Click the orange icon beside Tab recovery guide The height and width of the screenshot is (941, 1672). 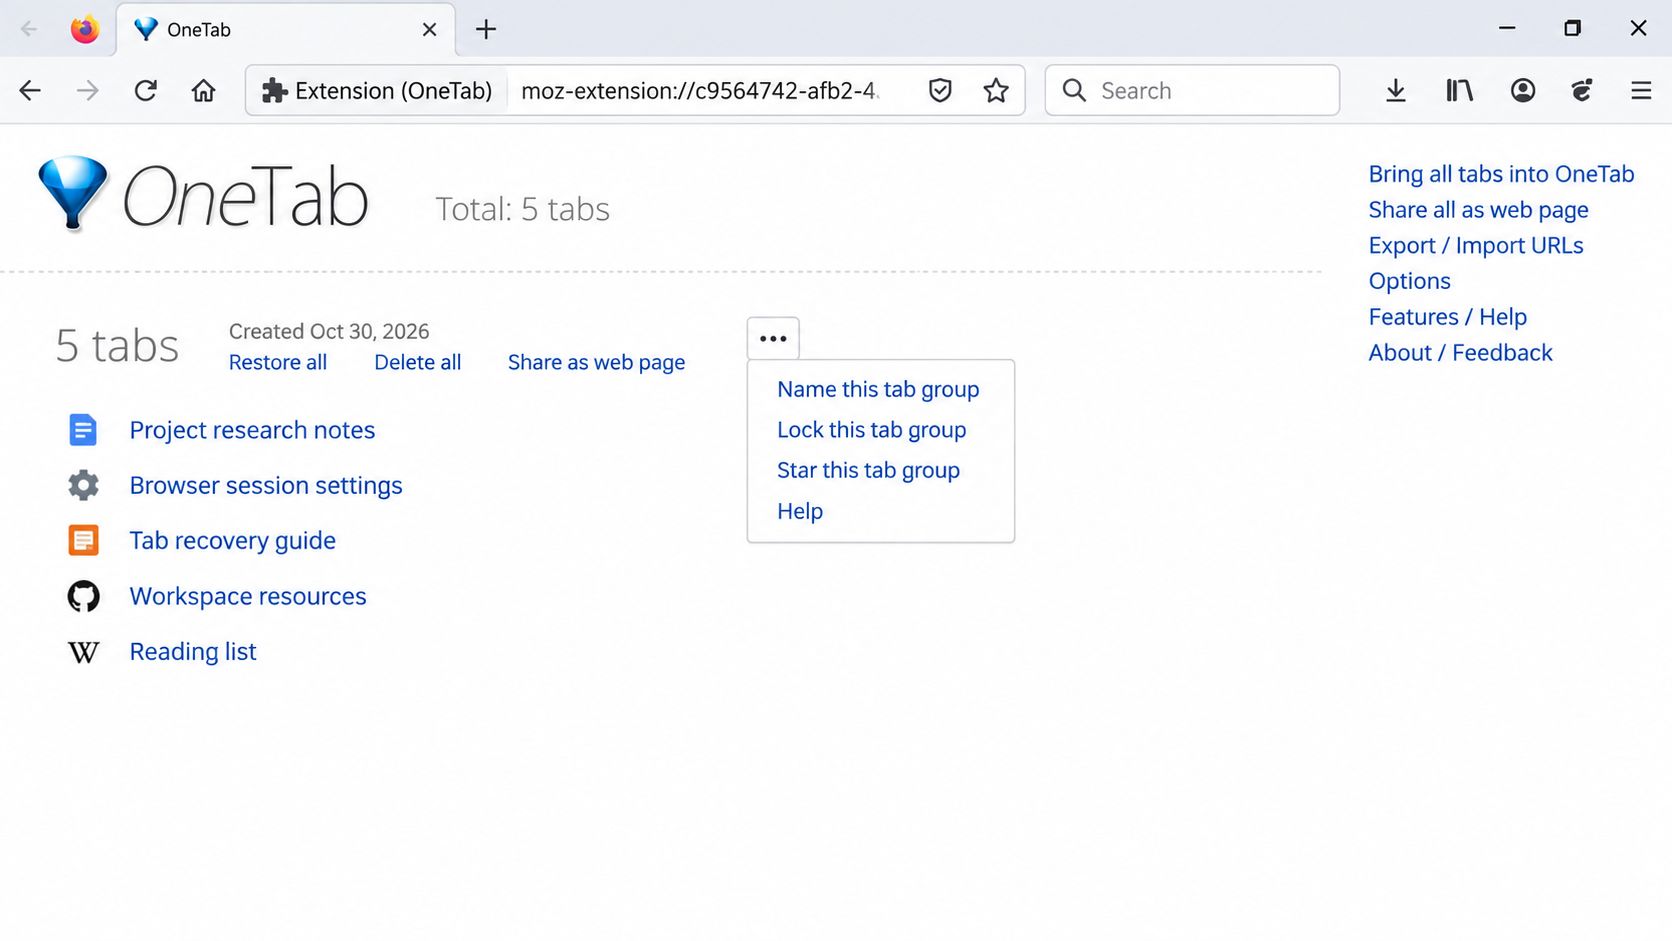pos(83,540)
